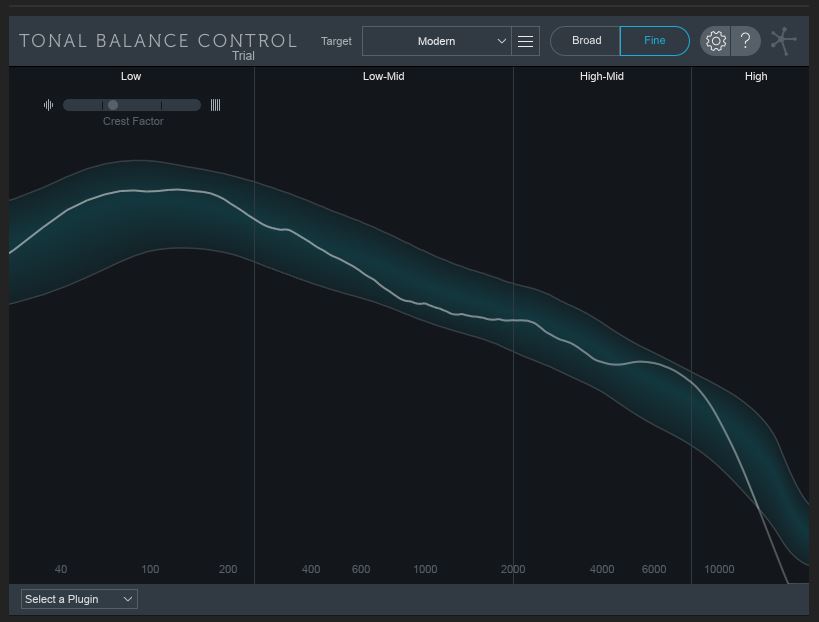
Task: Click the 600 Hz frequency label
Action: click(361, 569)
